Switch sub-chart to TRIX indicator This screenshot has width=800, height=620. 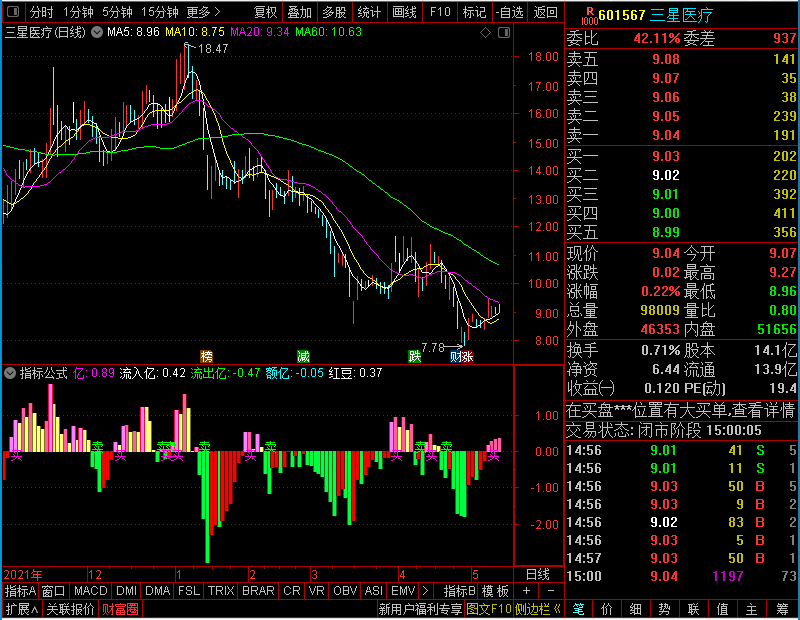221,591
